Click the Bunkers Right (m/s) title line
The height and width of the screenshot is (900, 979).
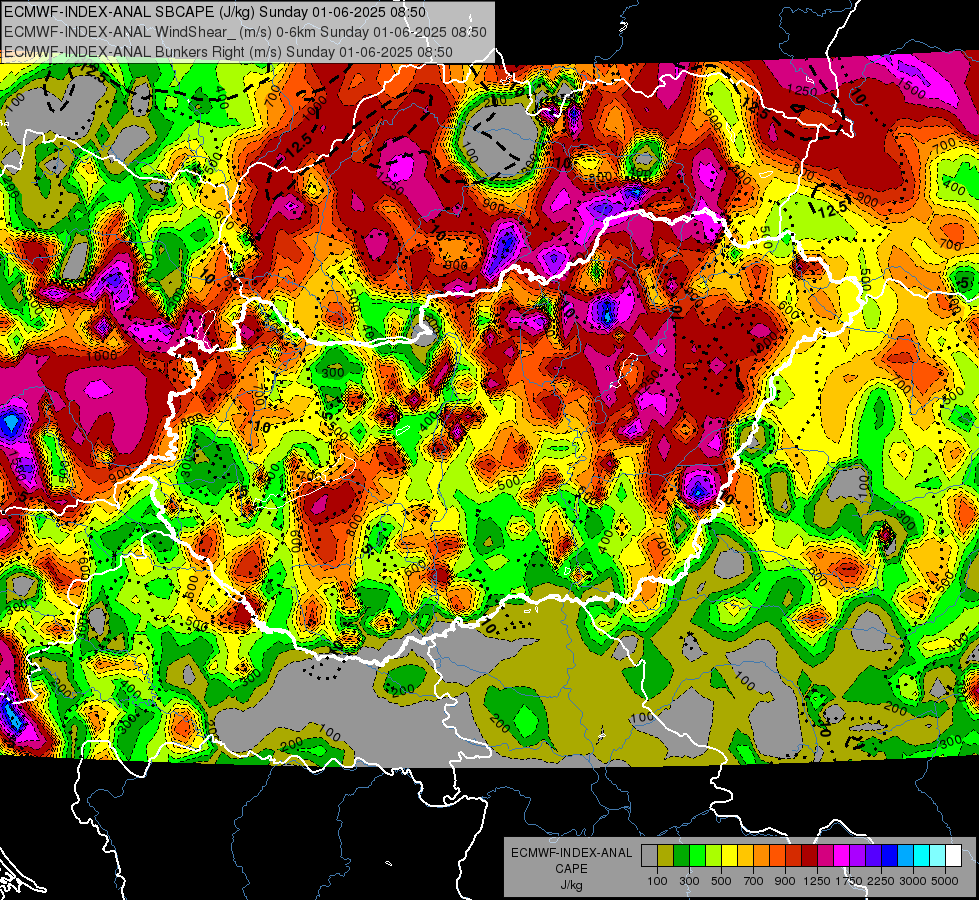pos(228,52)
